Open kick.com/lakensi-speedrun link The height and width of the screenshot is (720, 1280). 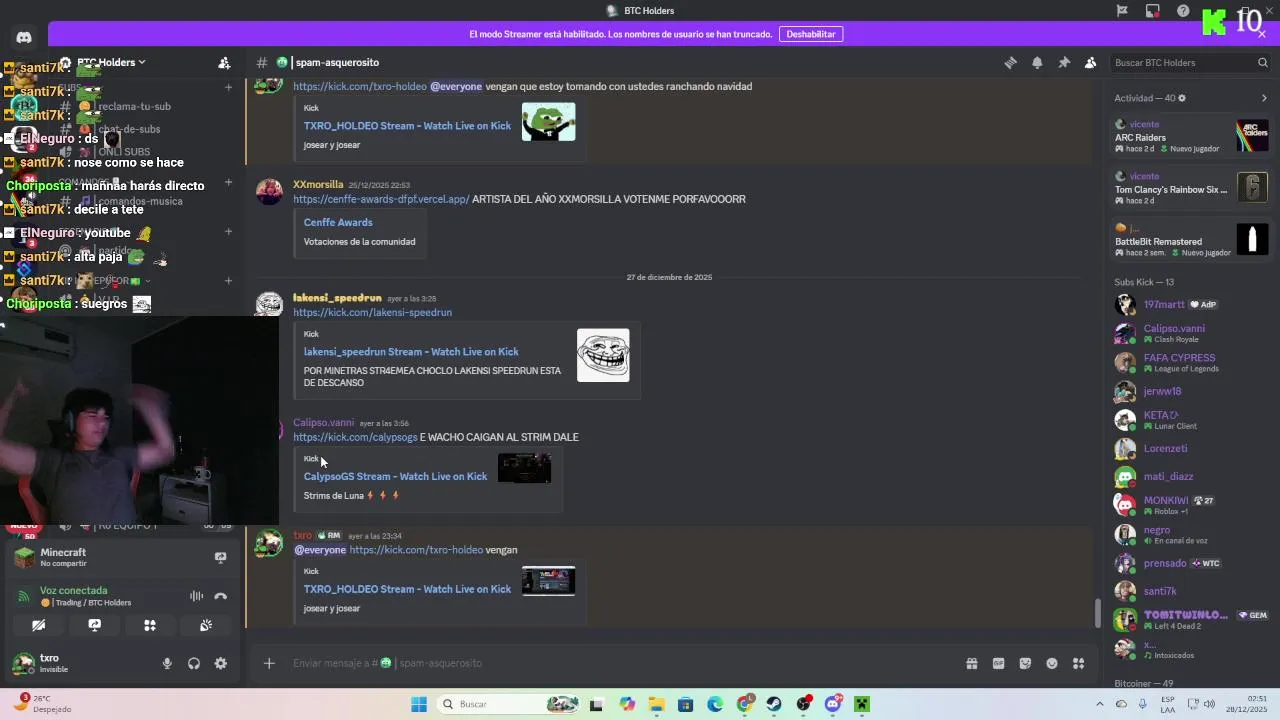click(x=372, y=312)
